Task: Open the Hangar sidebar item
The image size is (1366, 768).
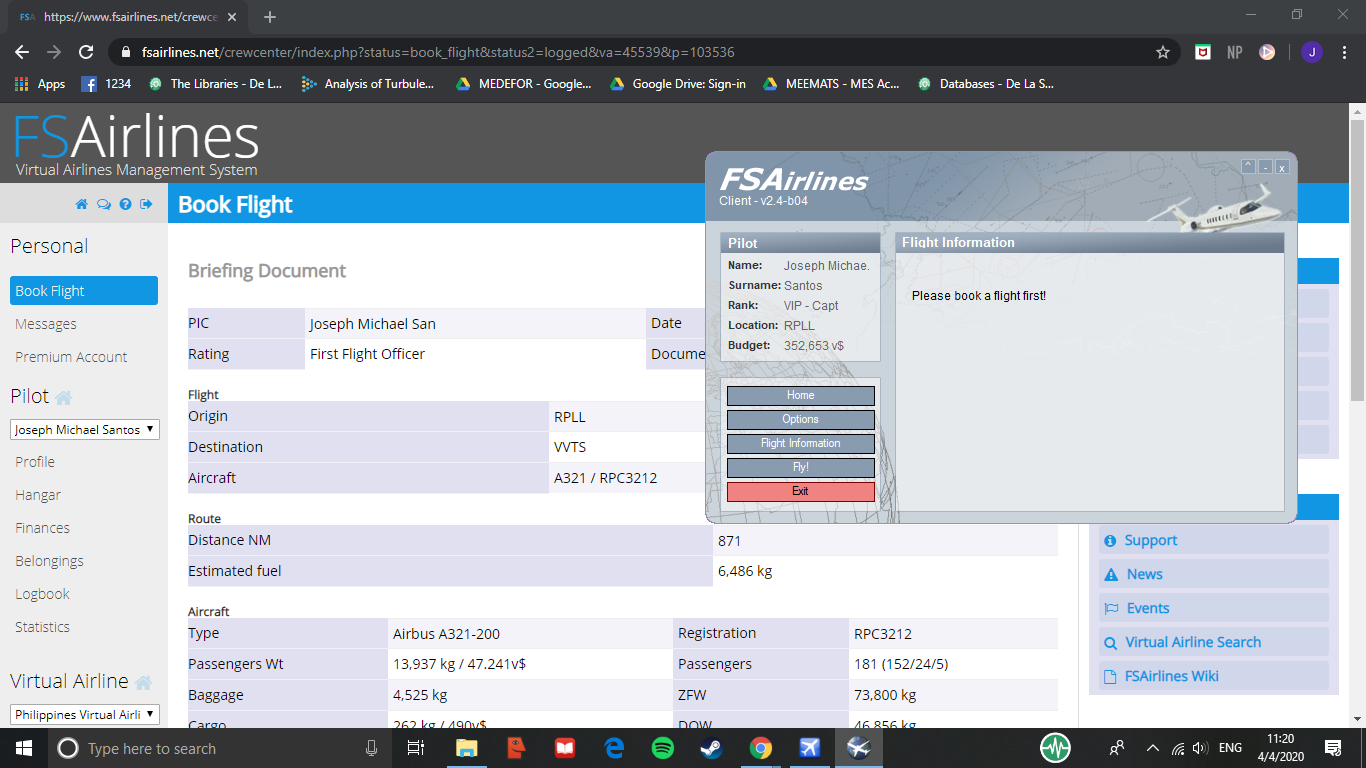Action: [38, 495]
